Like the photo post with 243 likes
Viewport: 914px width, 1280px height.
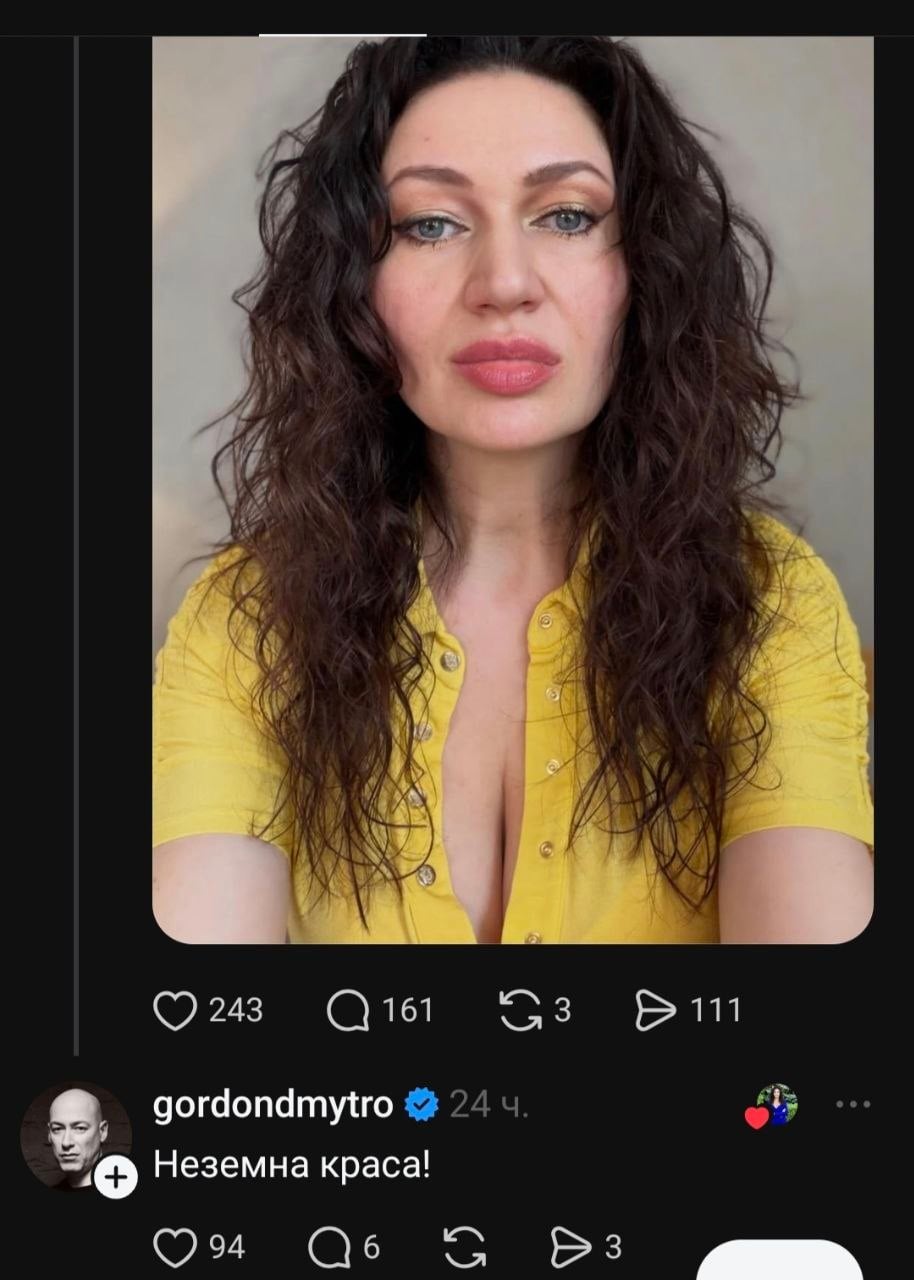click(x=175, y=1010)
